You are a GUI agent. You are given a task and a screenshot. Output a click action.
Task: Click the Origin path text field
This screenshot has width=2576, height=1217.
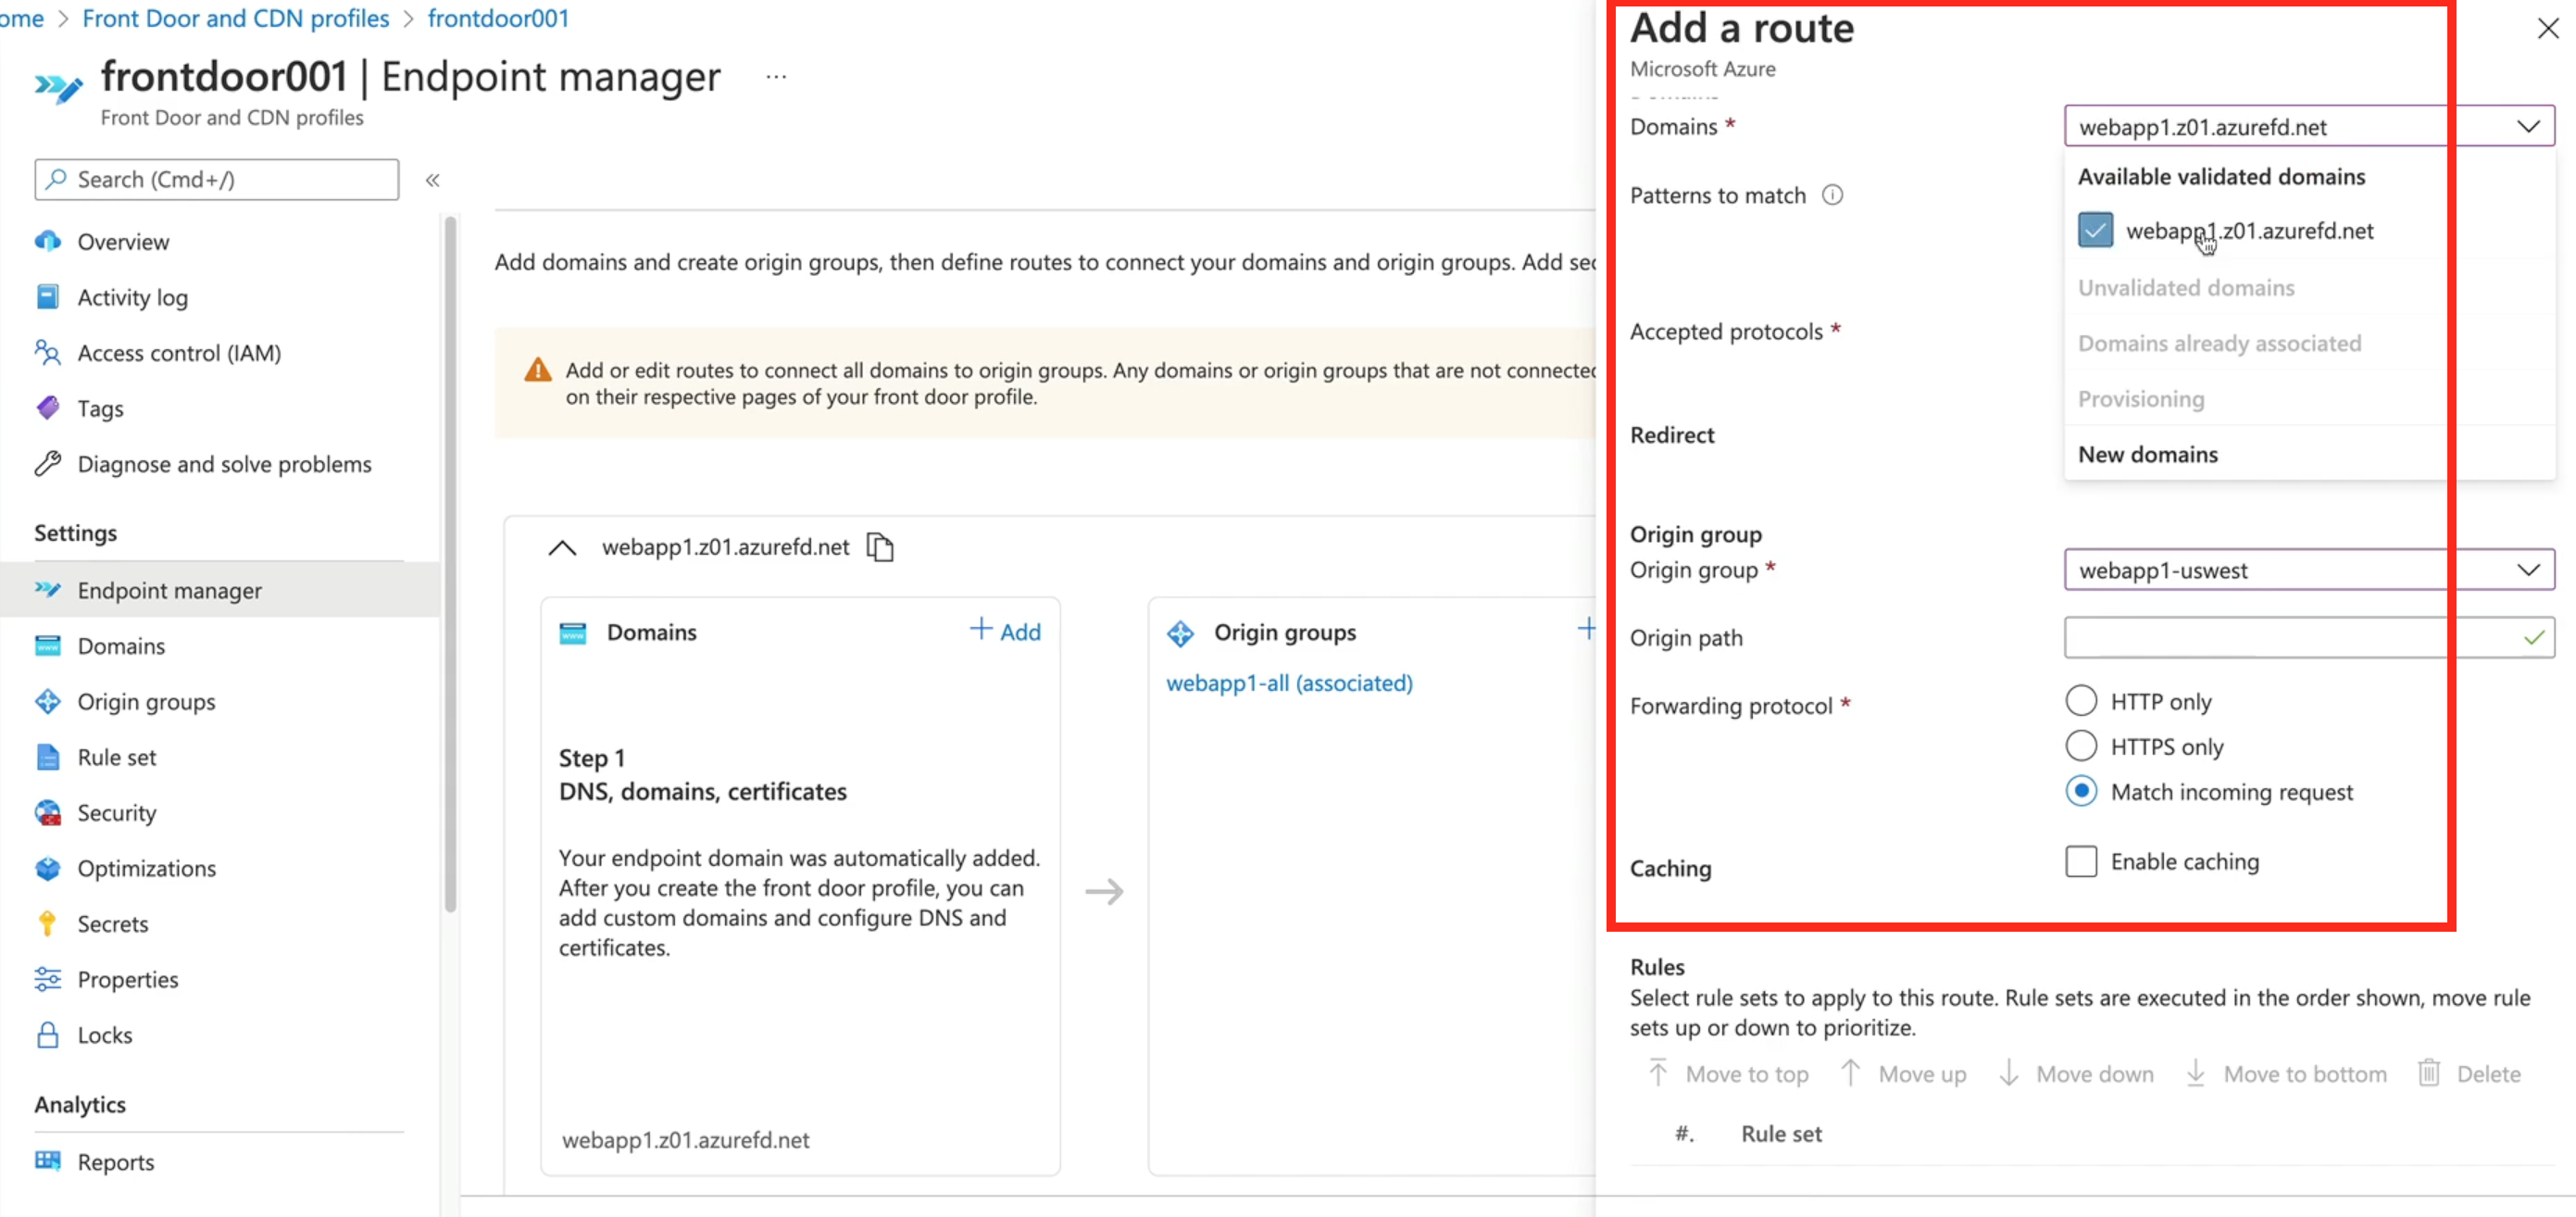tap(2308, 637)
